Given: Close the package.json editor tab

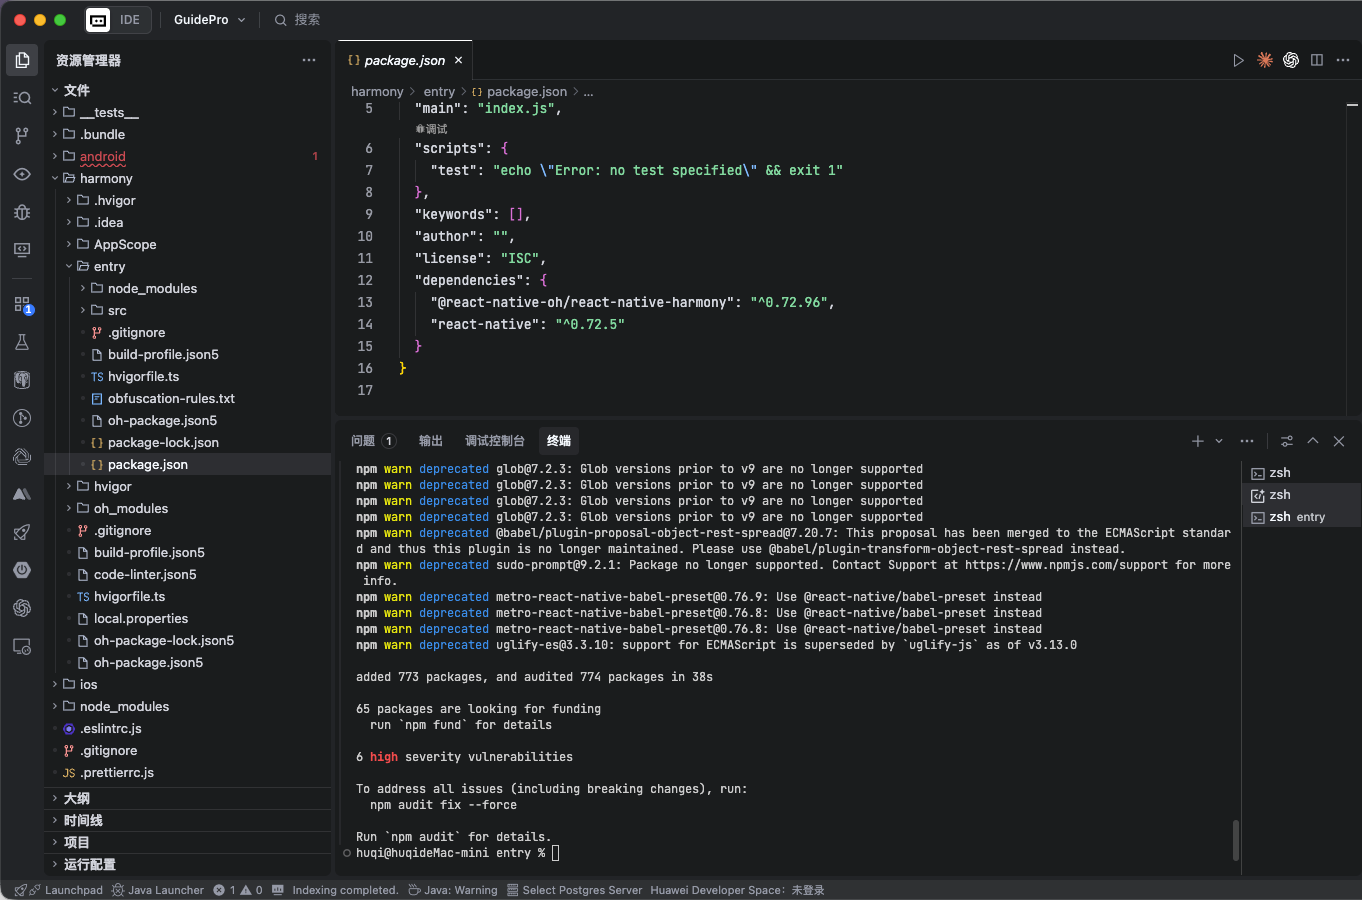Looking at the screenshot, I should pos(459,60).
